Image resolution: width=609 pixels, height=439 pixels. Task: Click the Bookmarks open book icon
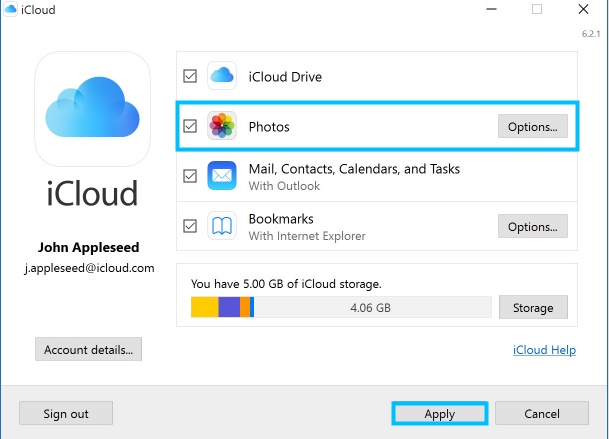[x=221, y=226]
